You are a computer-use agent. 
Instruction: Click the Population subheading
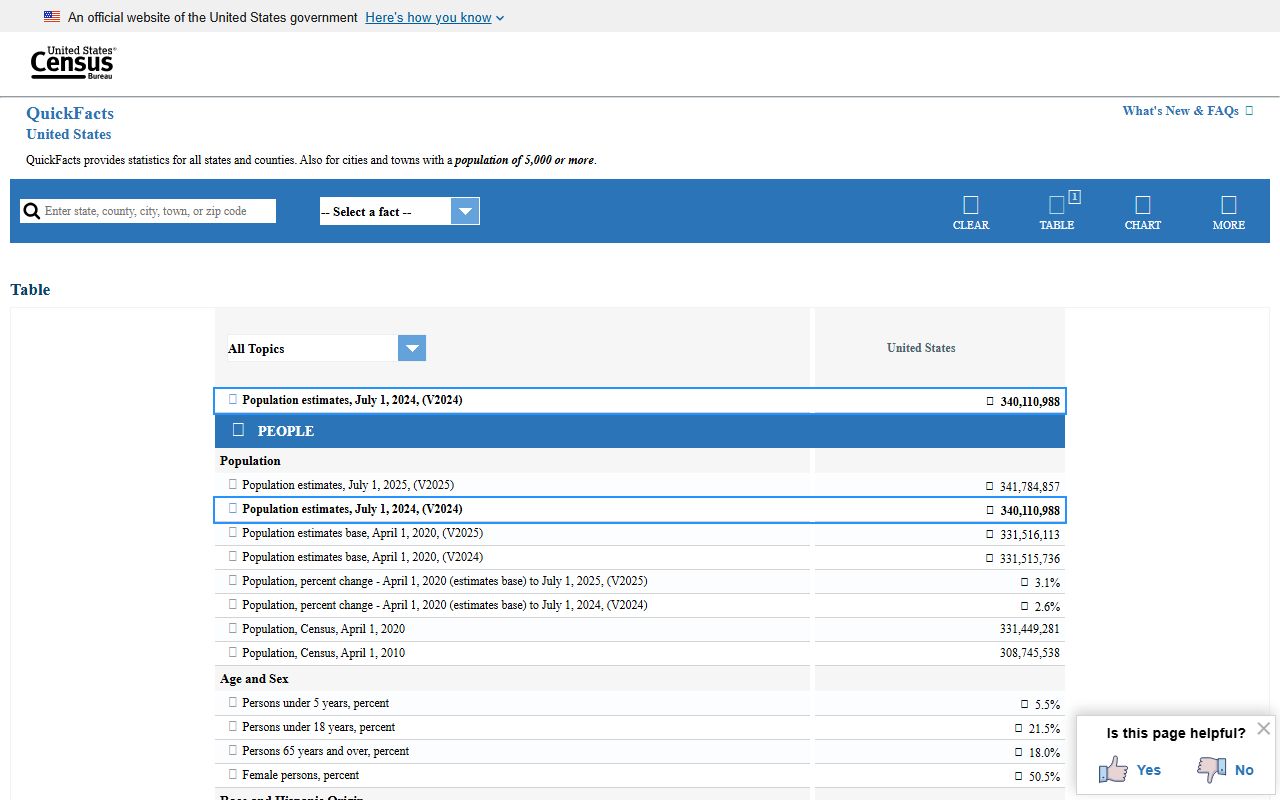[x=250, y=461]
